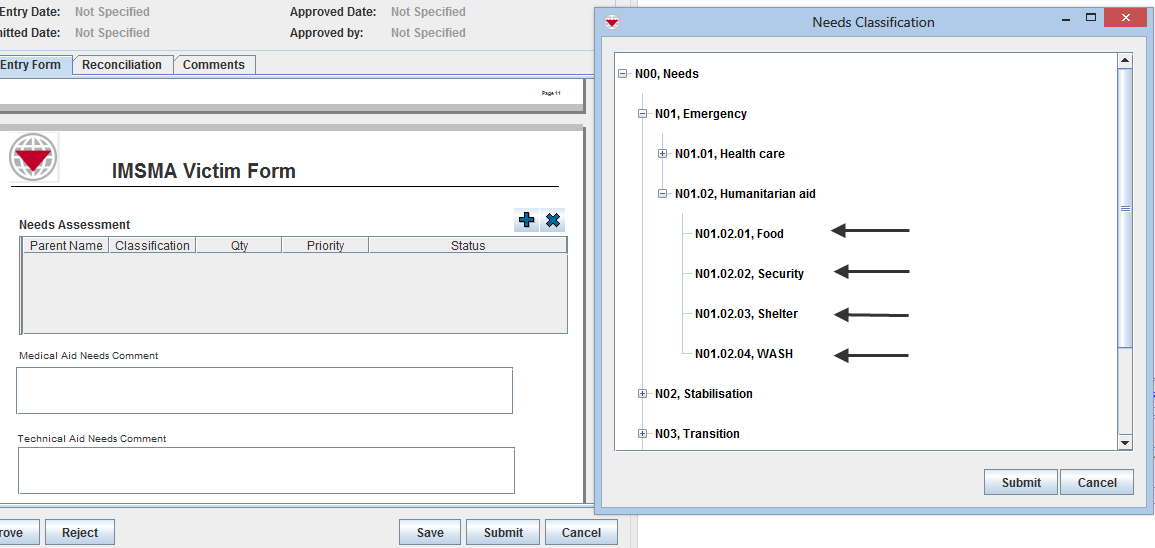Select N01.02.03, Shelter classification

pyautogui.click(x=746, y=314)
